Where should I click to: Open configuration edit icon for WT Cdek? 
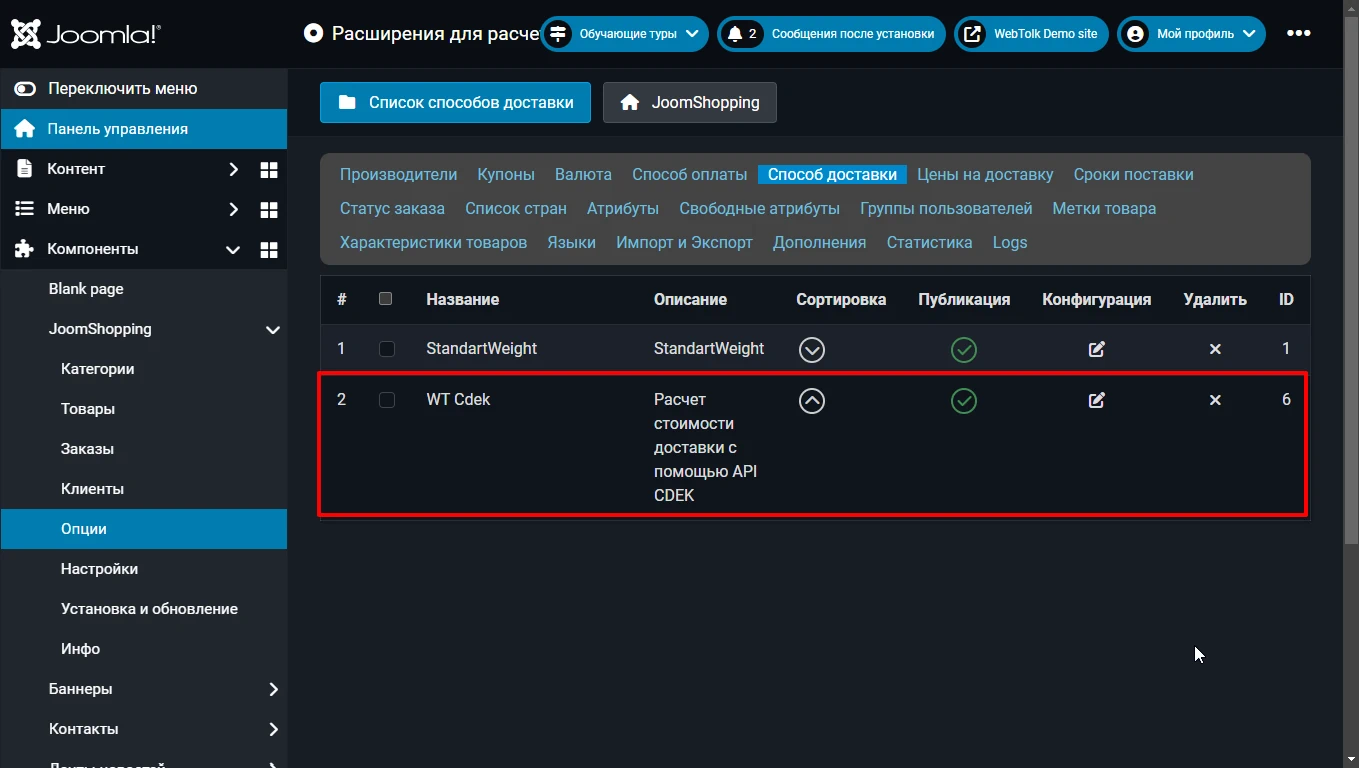click(x=1097, y=400)
